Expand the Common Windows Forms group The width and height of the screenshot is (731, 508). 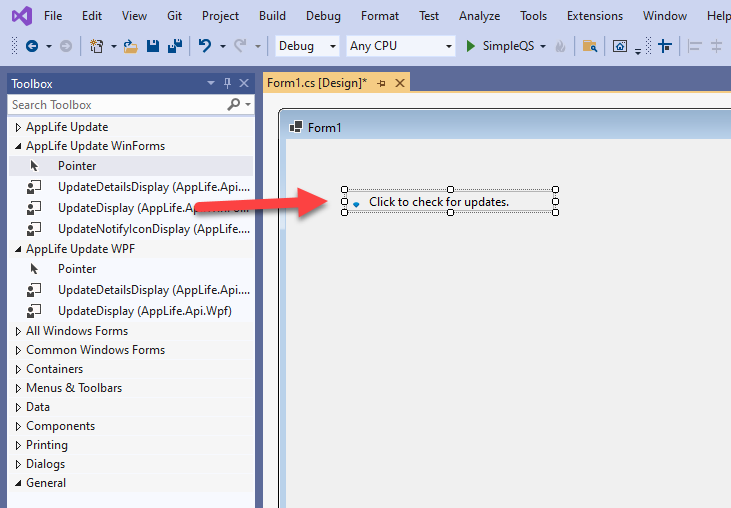[x=18, y=350]
